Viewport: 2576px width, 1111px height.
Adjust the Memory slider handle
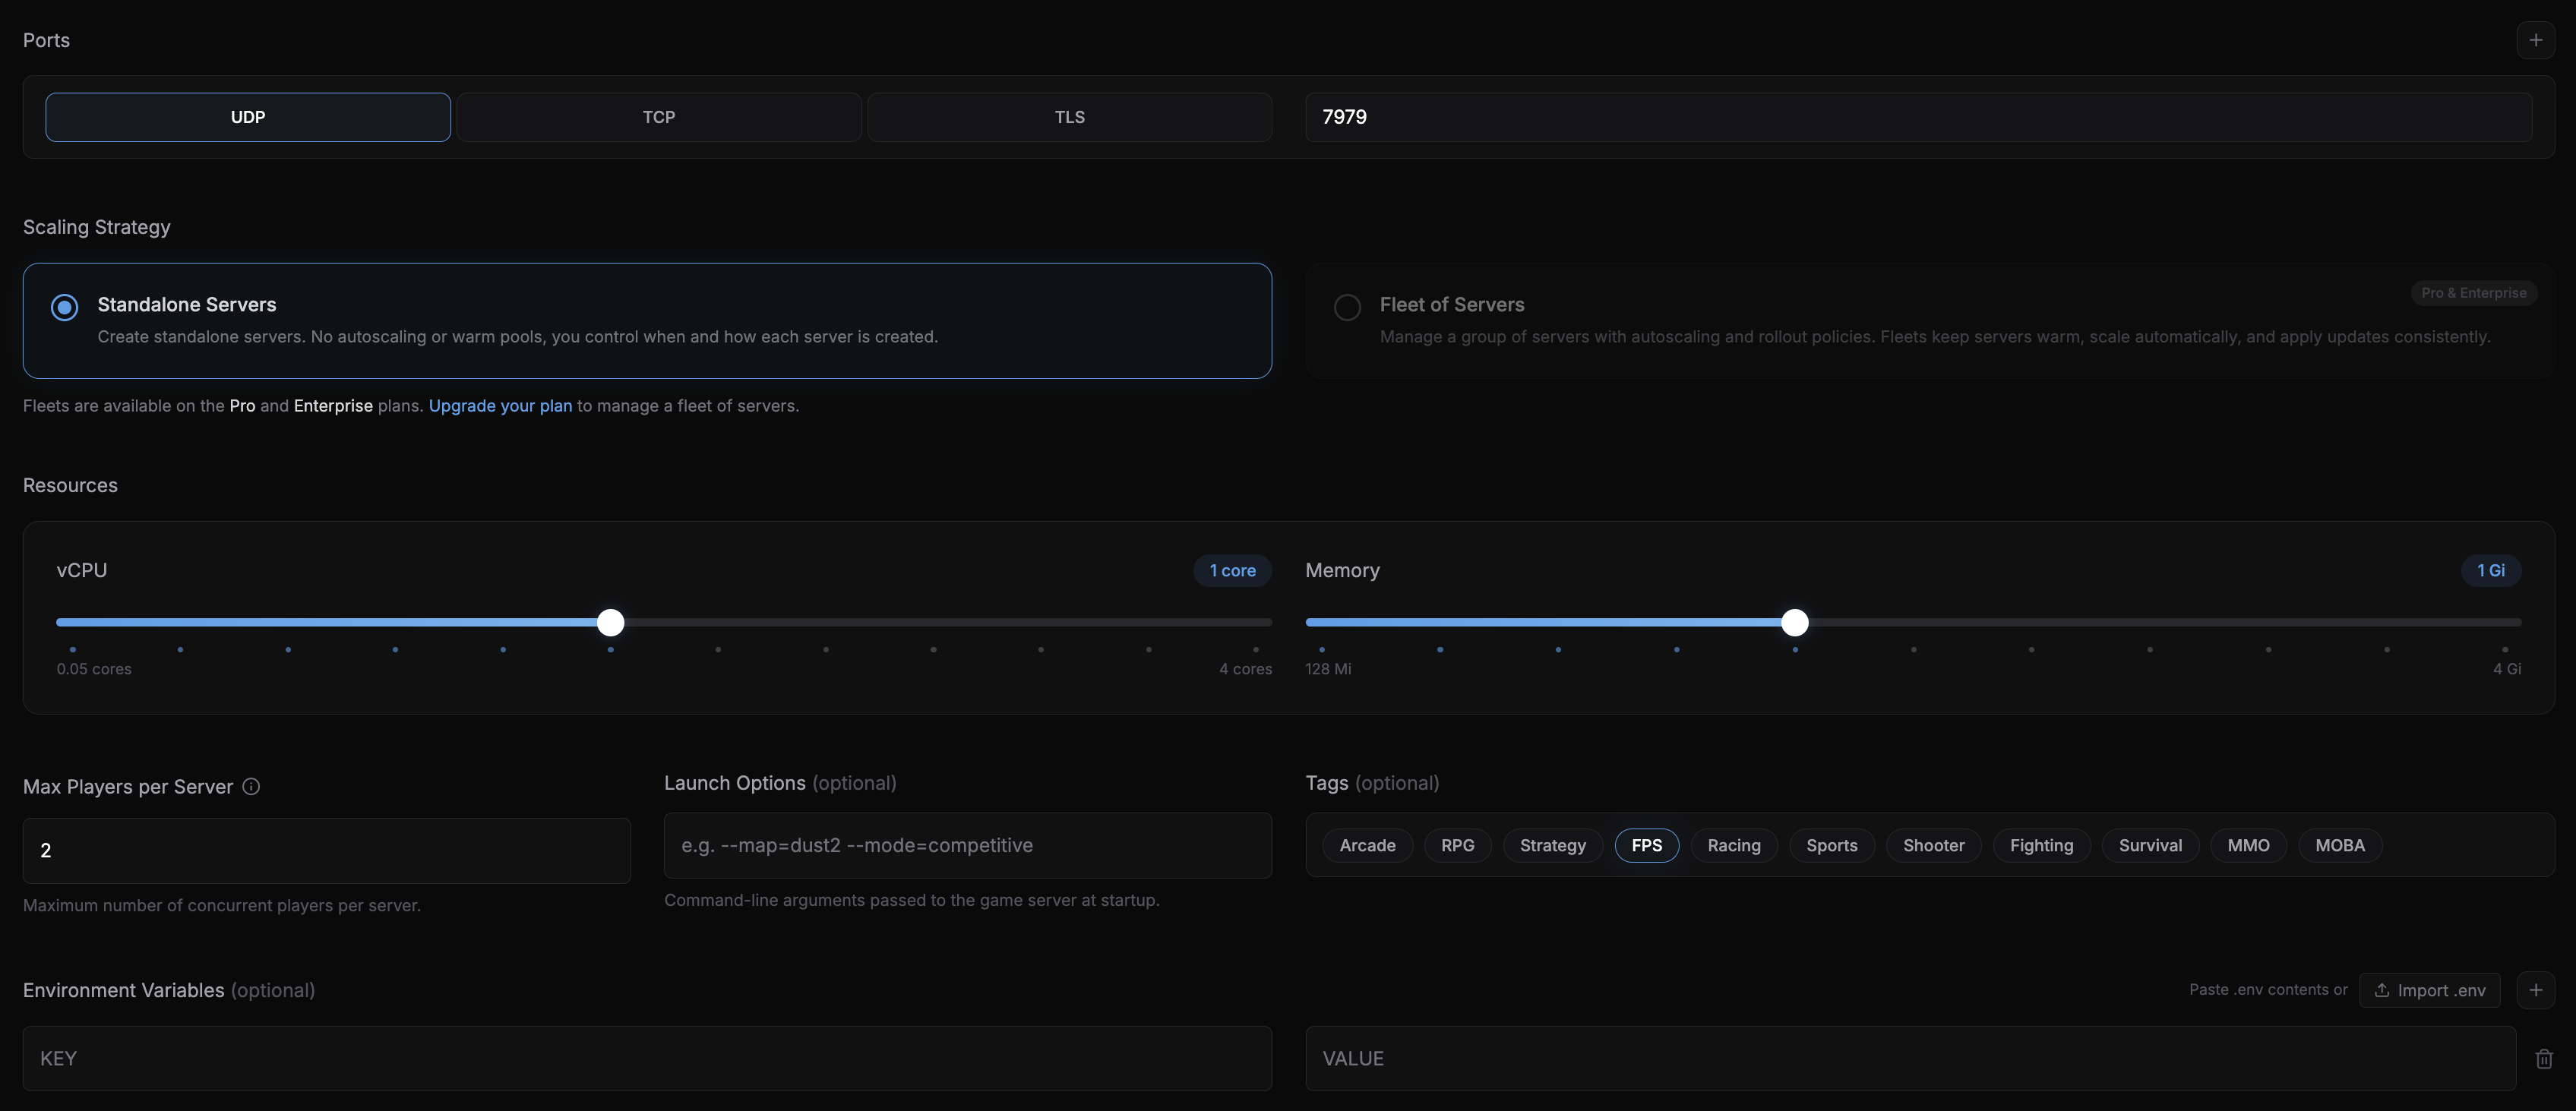pyautogui.click(x=1795, y=622)
